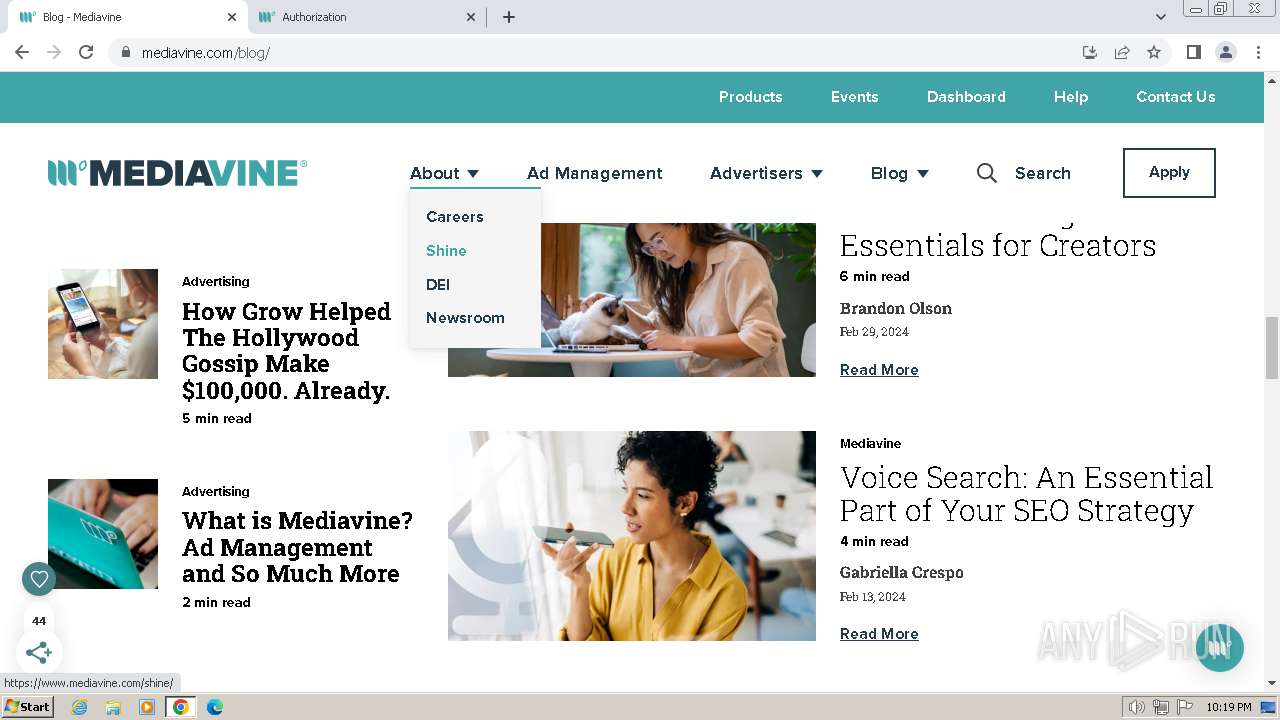1280x720 pixels.
Task: Click the volume speaker tray icon
Action: 1136,707
